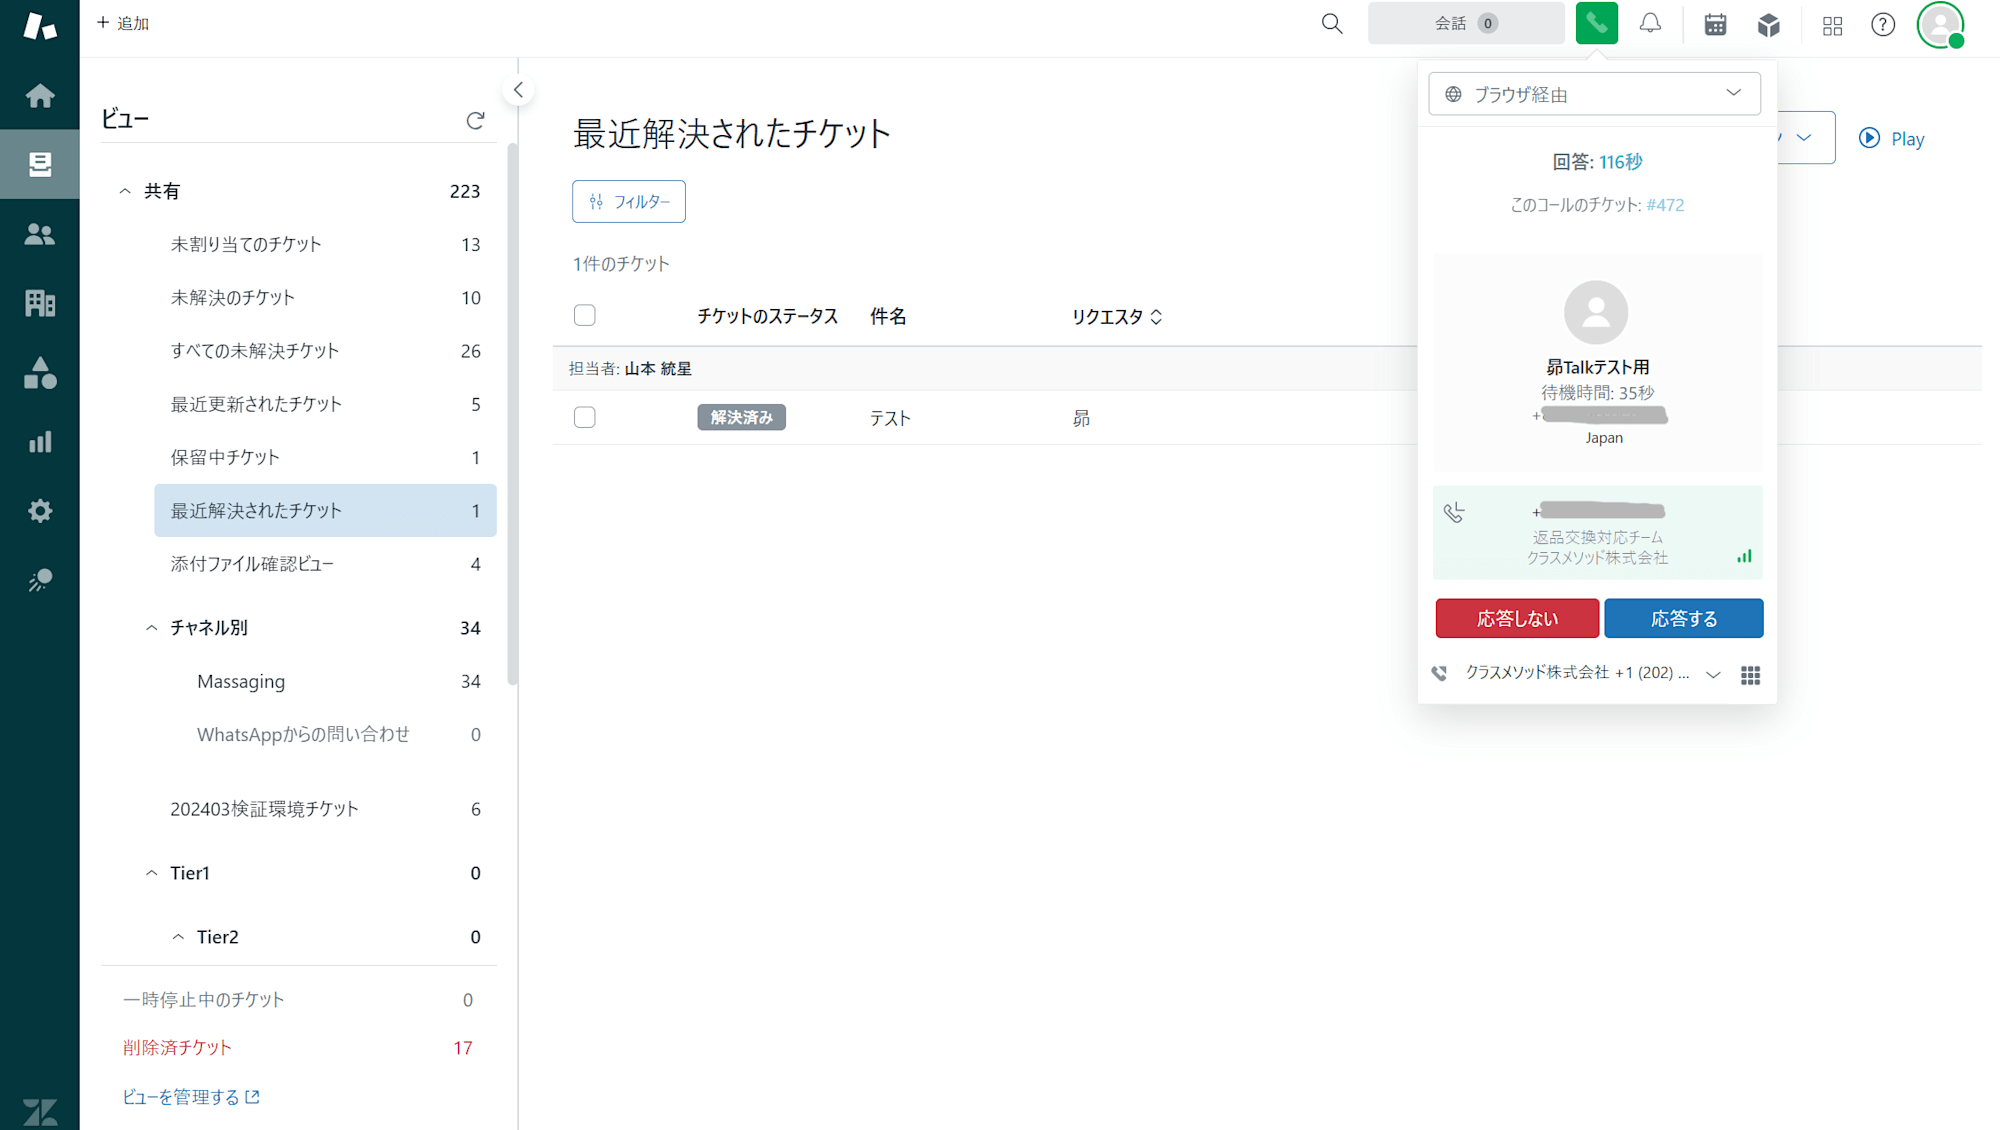
Task: Collapse the Tier1 group
Action: (151, 873)
